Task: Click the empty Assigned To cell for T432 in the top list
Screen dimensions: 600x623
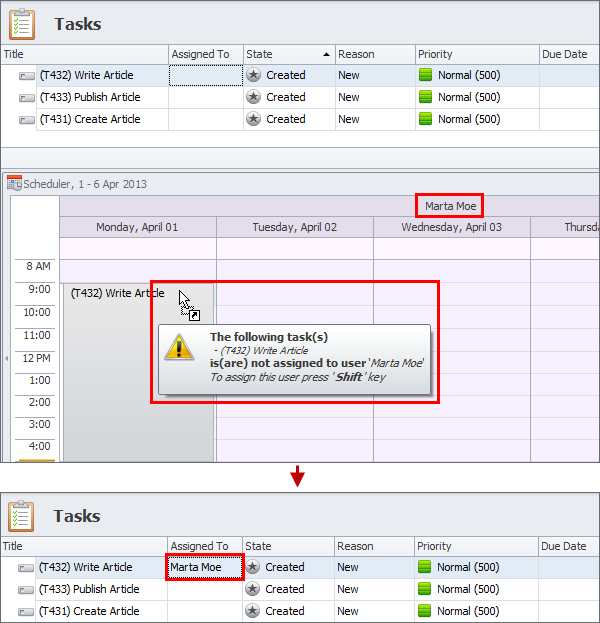Action: click(x=205, y=75)
